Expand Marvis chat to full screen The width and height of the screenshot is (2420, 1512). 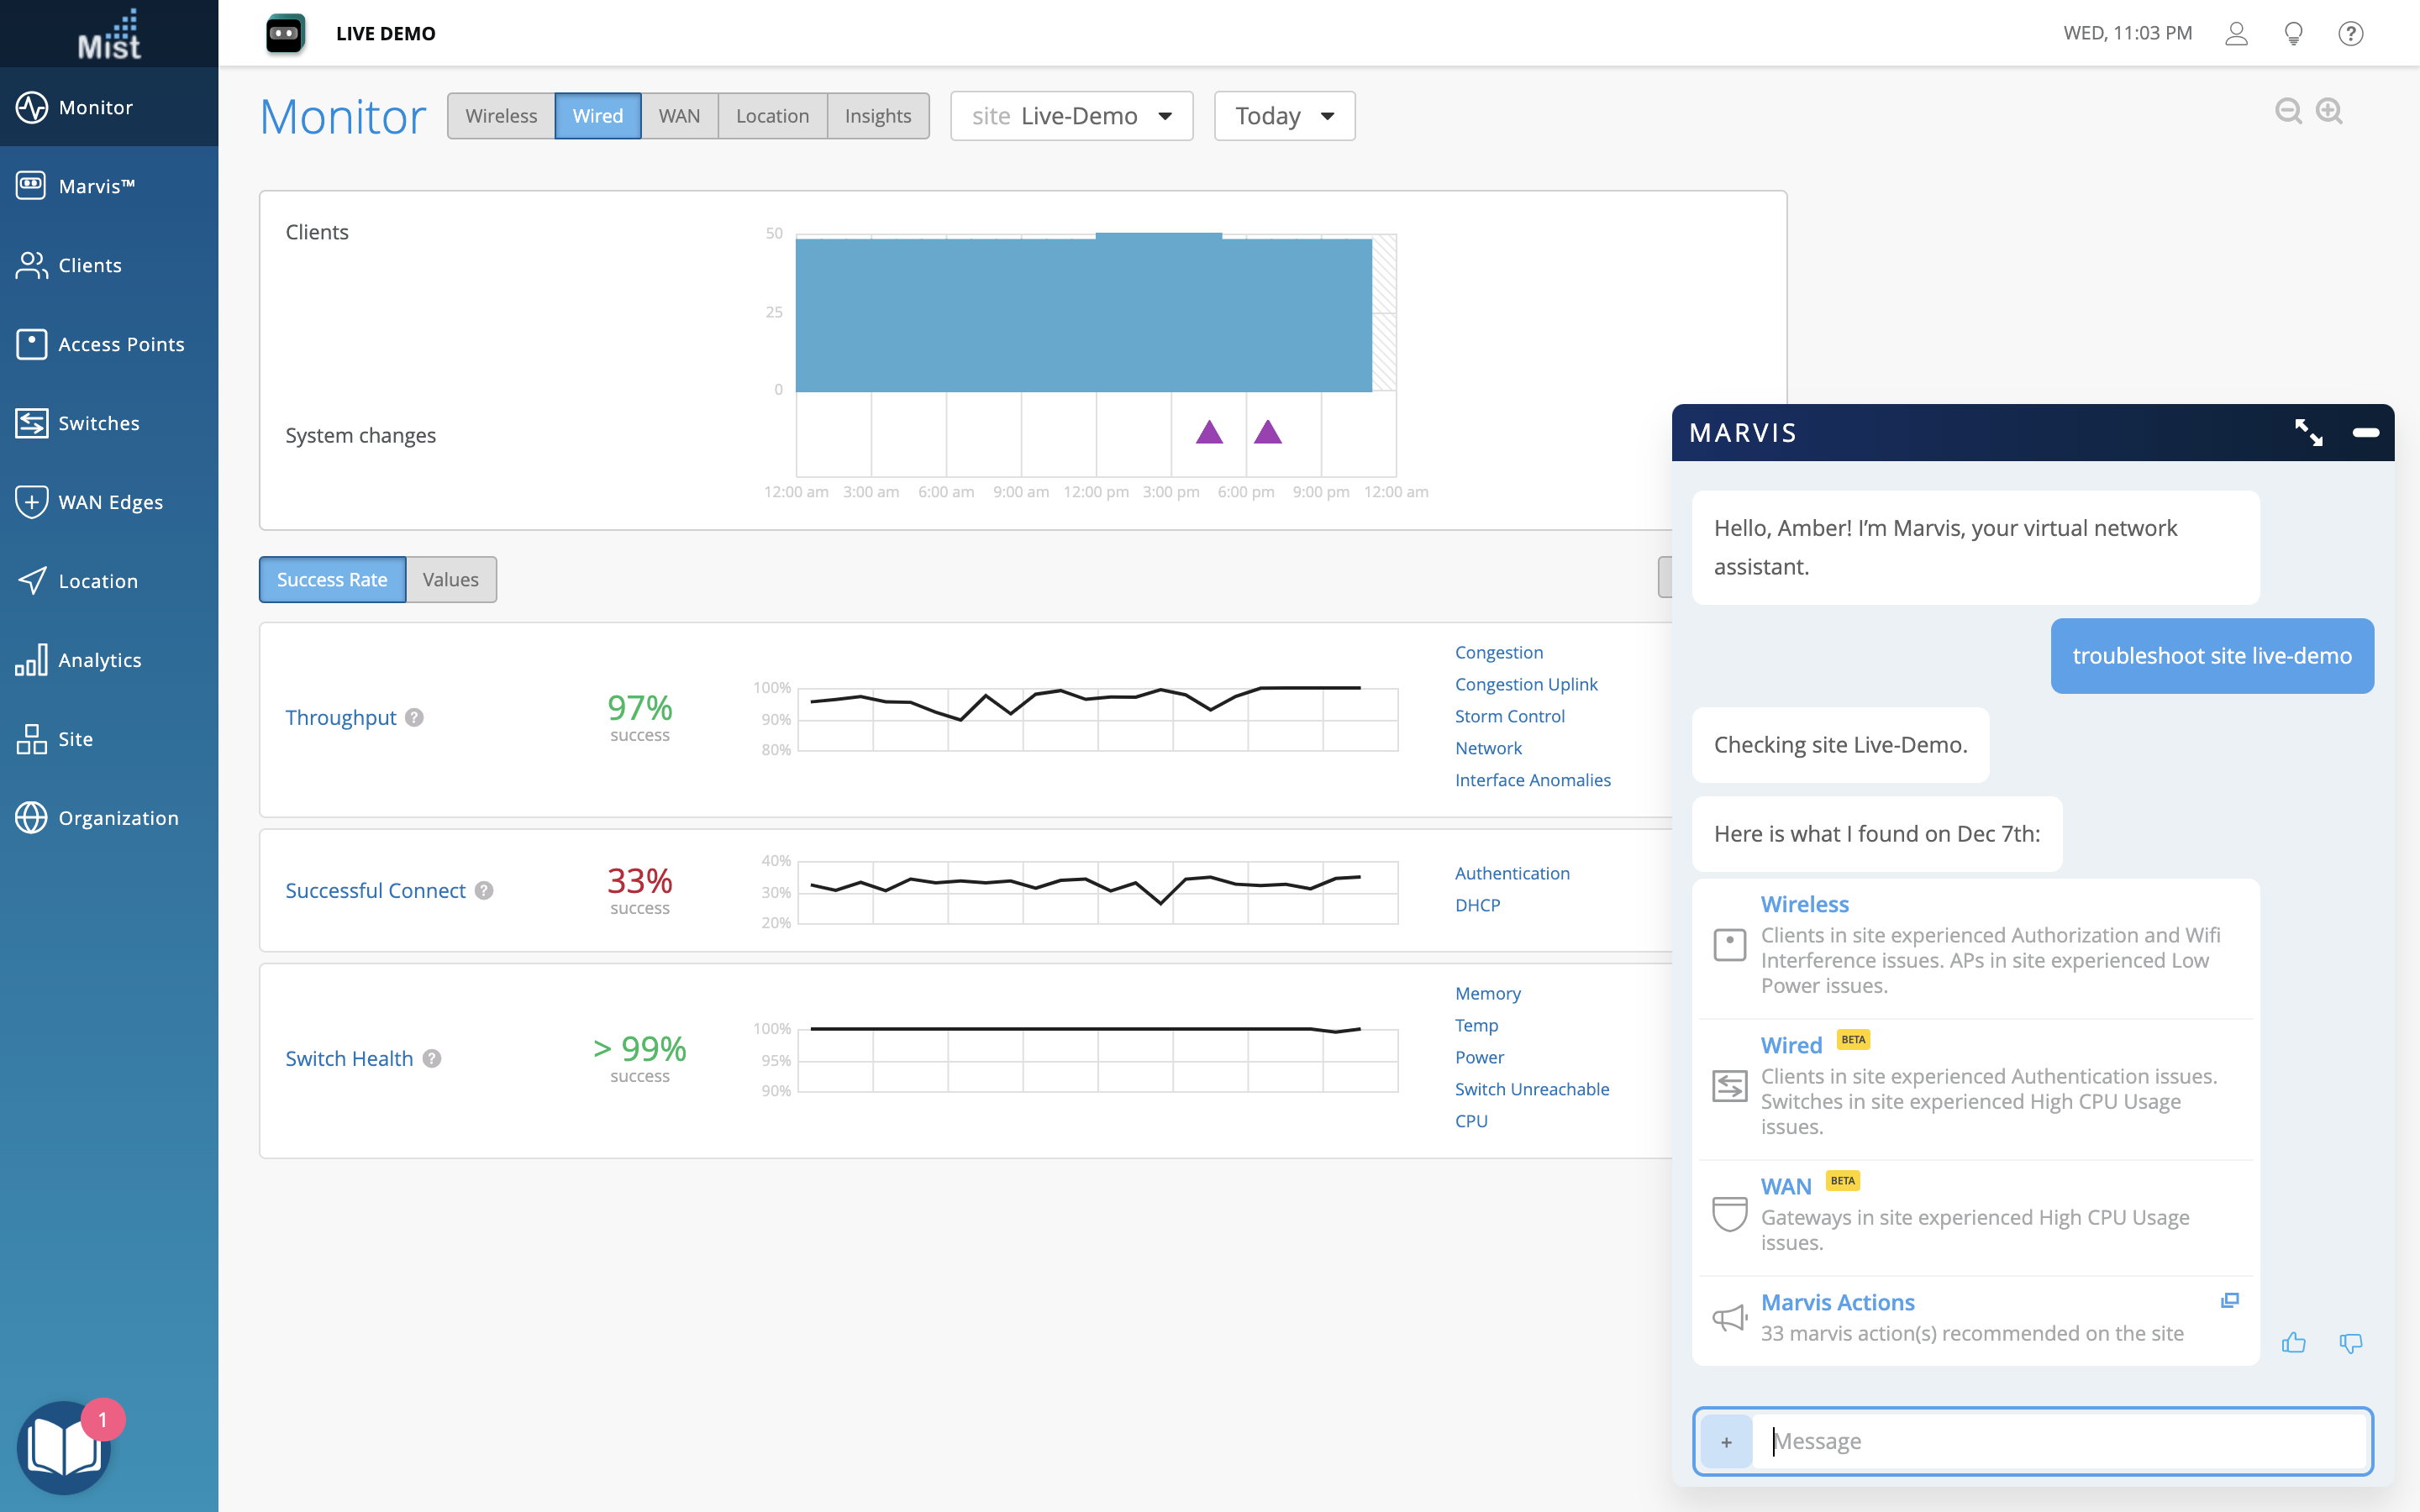[2308, 433]
